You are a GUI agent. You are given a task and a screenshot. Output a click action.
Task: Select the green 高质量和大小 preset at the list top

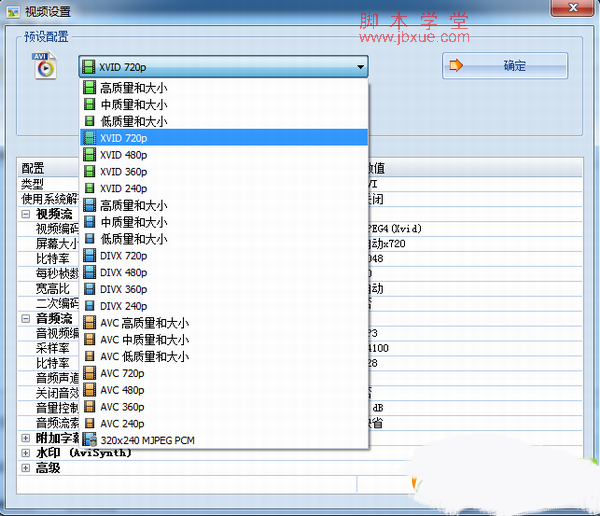coord(224,88)
